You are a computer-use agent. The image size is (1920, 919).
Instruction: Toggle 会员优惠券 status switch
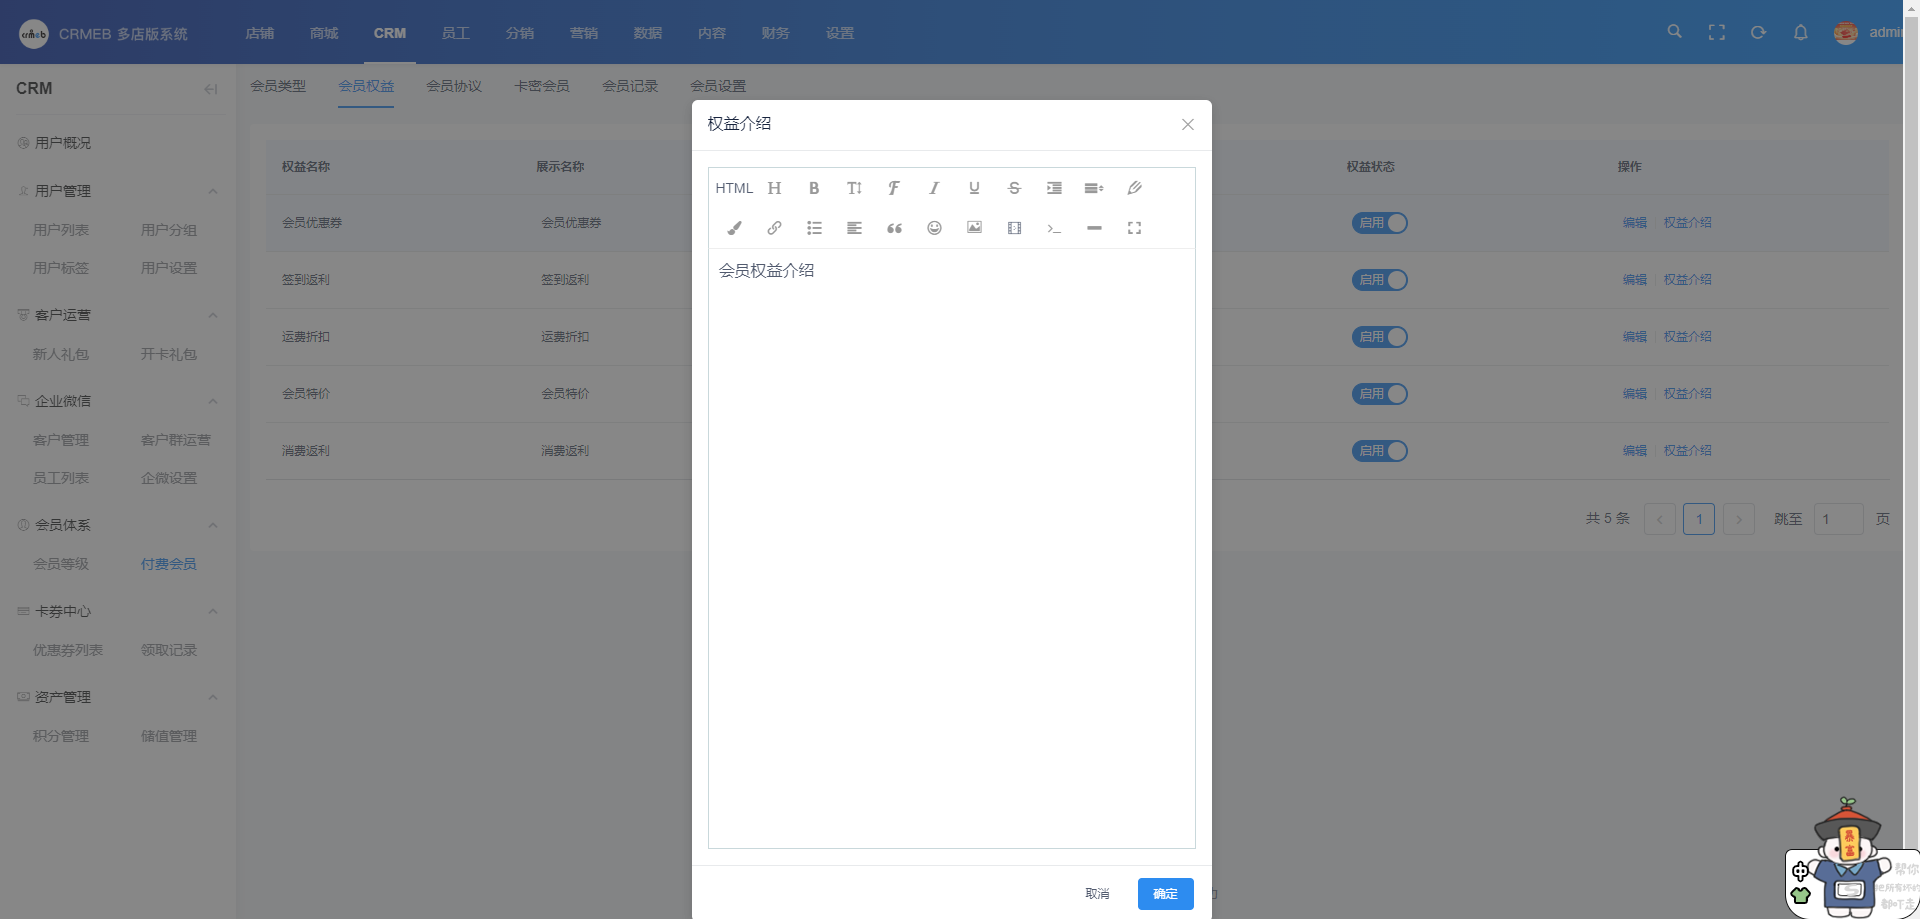click(x=1379, y=223)
